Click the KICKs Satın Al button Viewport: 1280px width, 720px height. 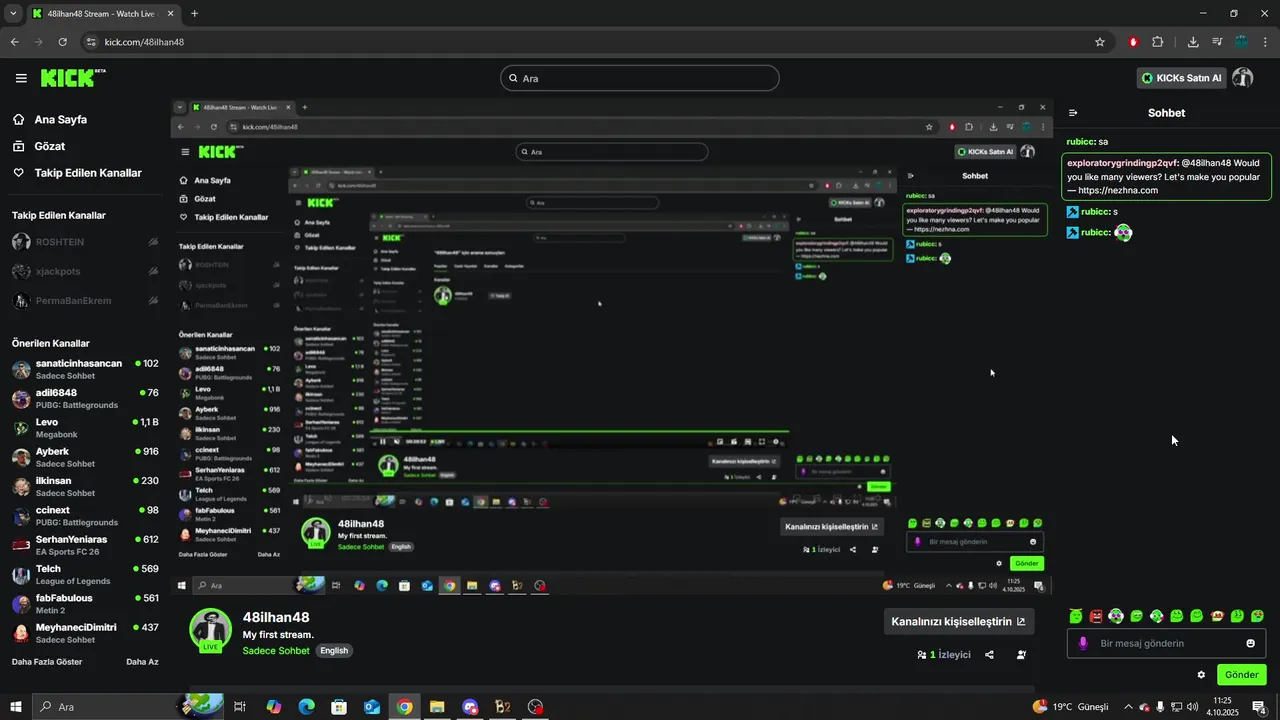(x=1181, y=78)
